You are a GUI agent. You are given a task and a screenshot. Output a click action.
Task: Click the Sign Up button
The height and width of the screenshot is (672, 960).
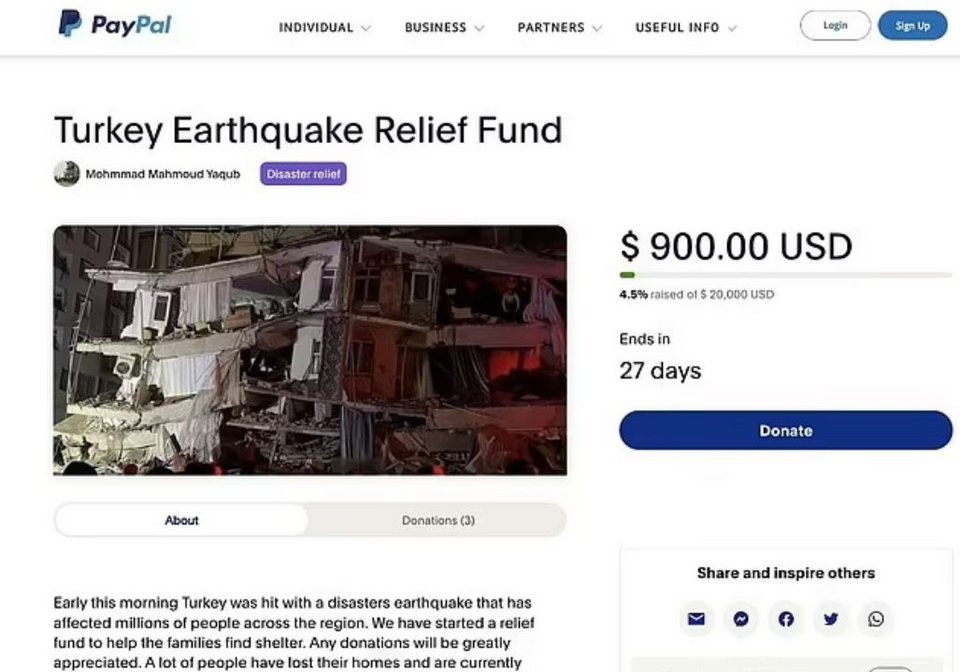911,25
